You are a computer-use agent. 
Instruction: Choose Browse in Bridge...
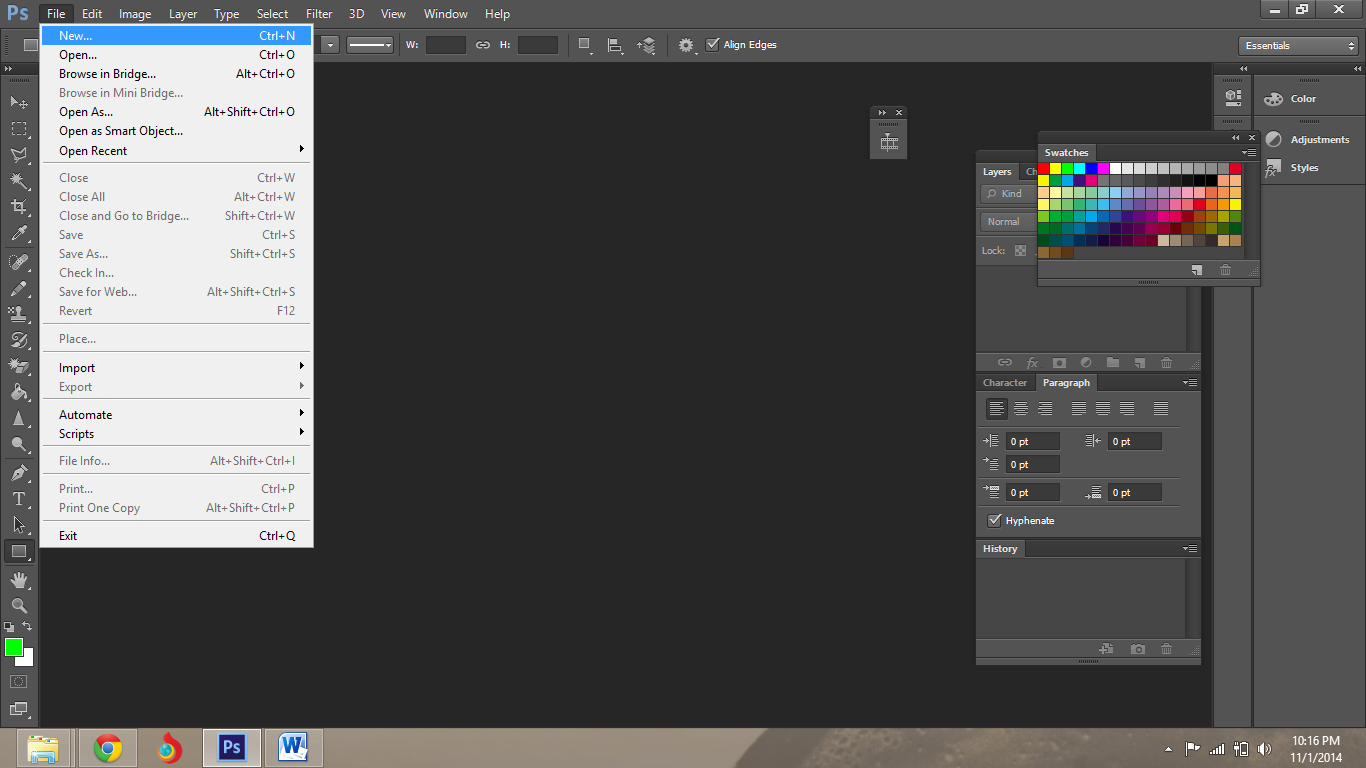[x=177, y=74]
